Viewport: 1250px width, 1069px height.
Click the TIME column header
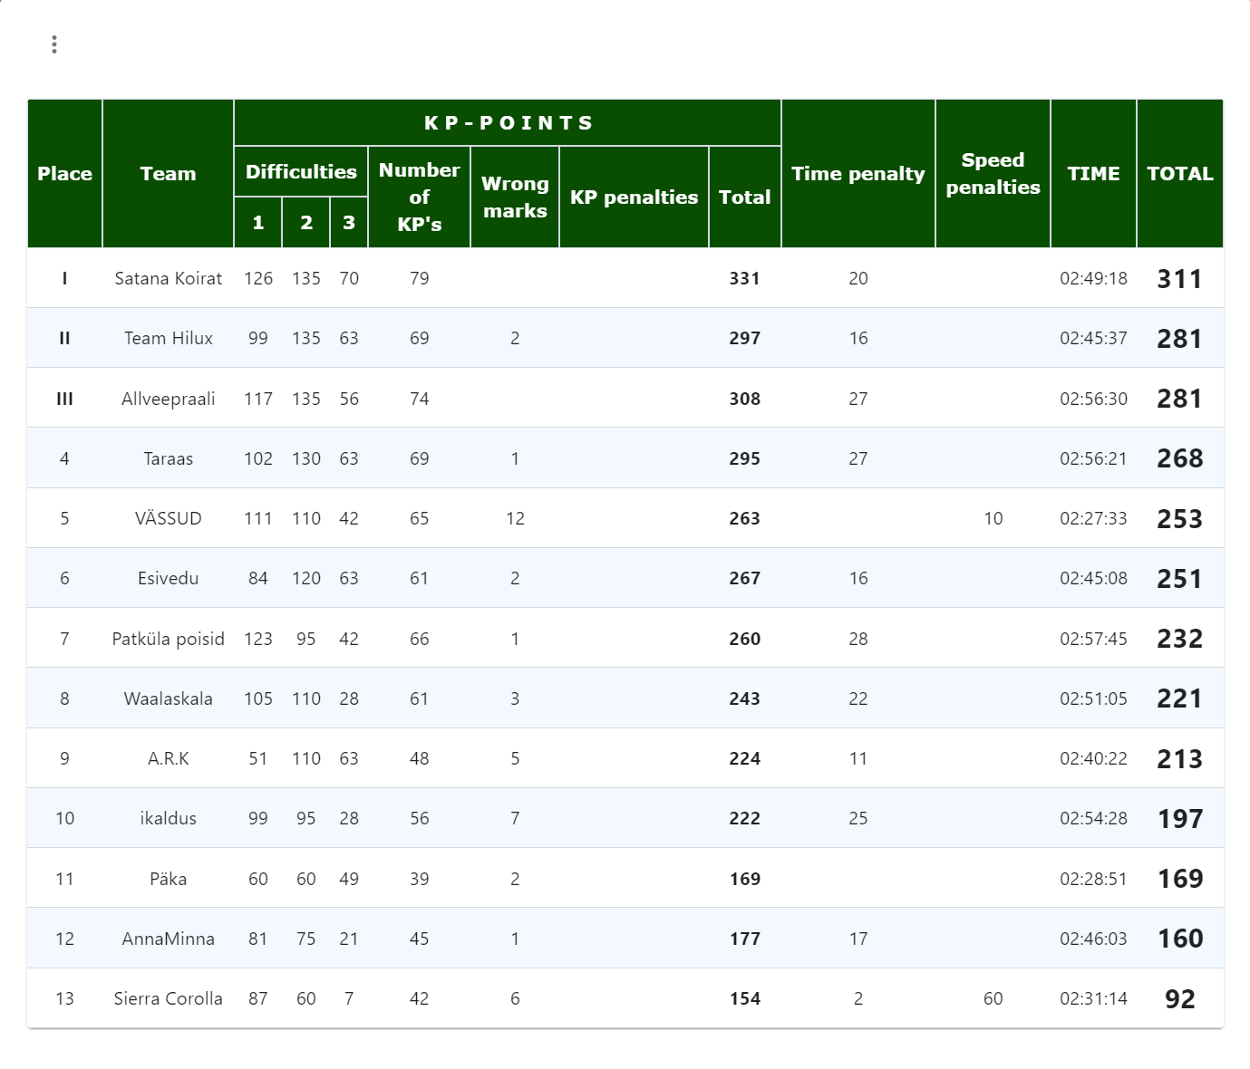(1093, 173)
